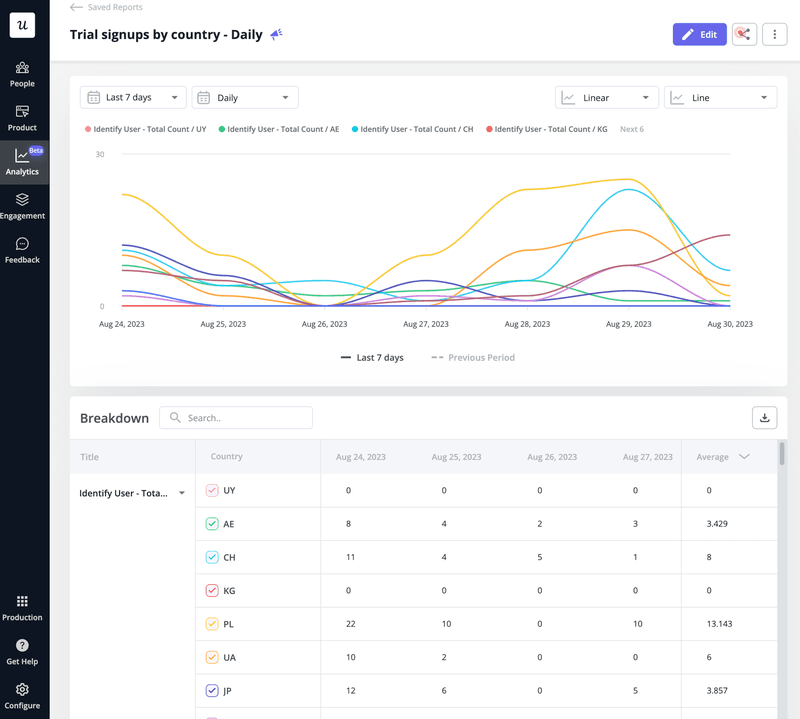Download the Breakdown data via the export icon
Image resolution: width=800 pixels, height=719 pixels.
point(764,417)
